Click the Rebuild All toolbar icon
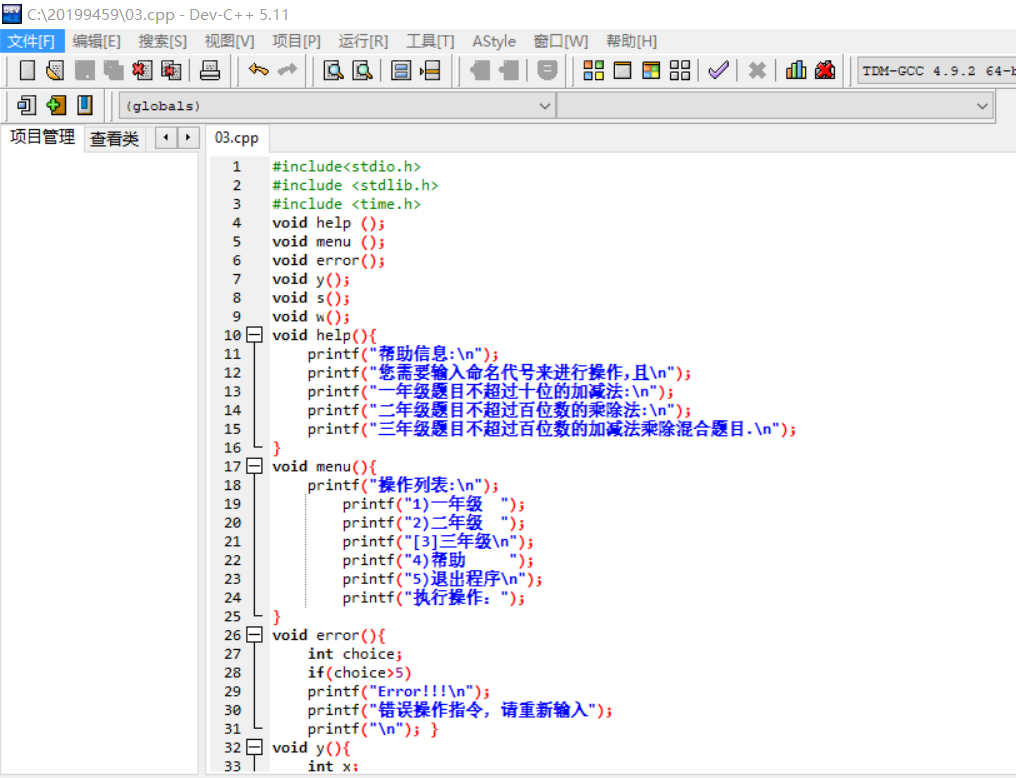1016x778 pixels. tap(680, 70)
